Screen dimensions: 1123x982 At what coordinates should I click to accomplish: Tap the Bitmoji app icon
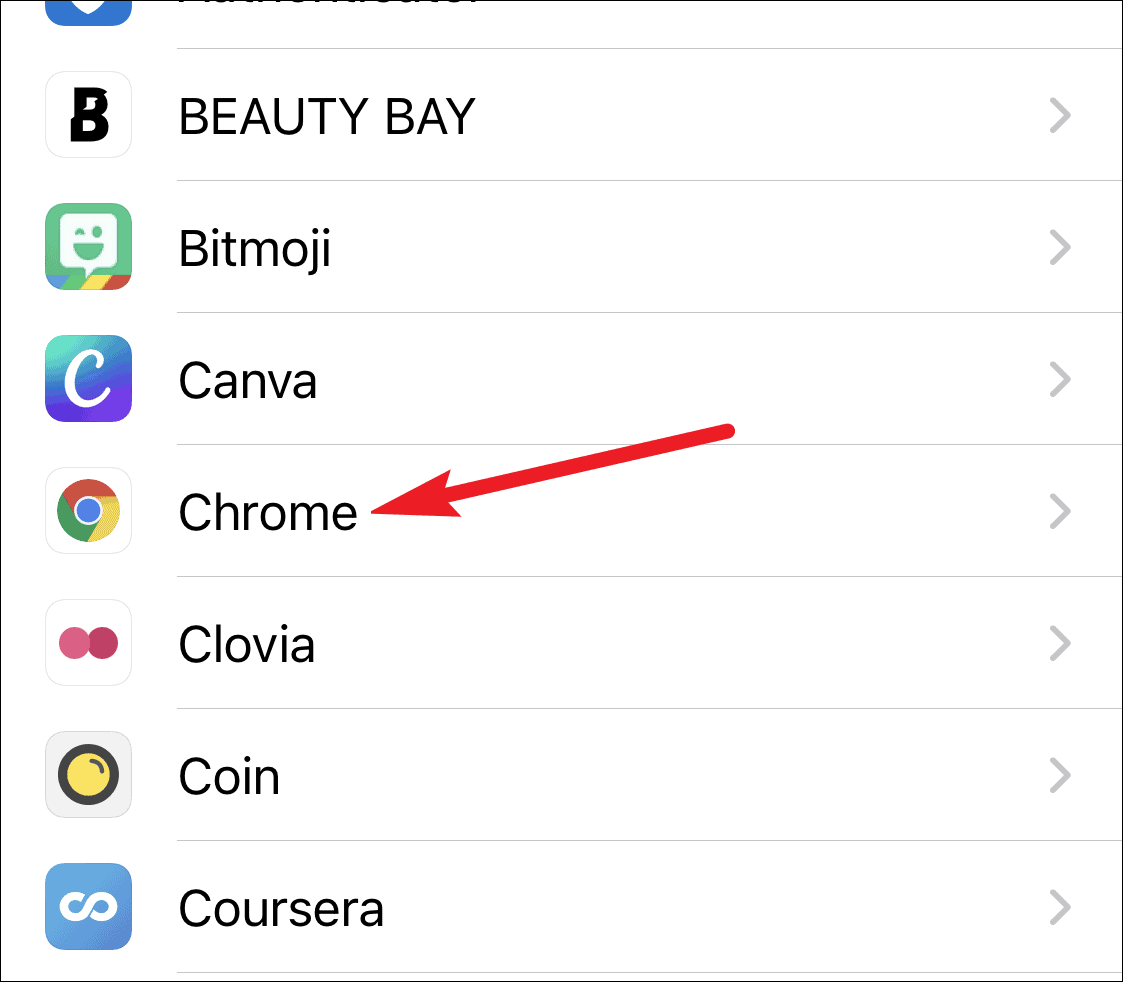(88, 246)
